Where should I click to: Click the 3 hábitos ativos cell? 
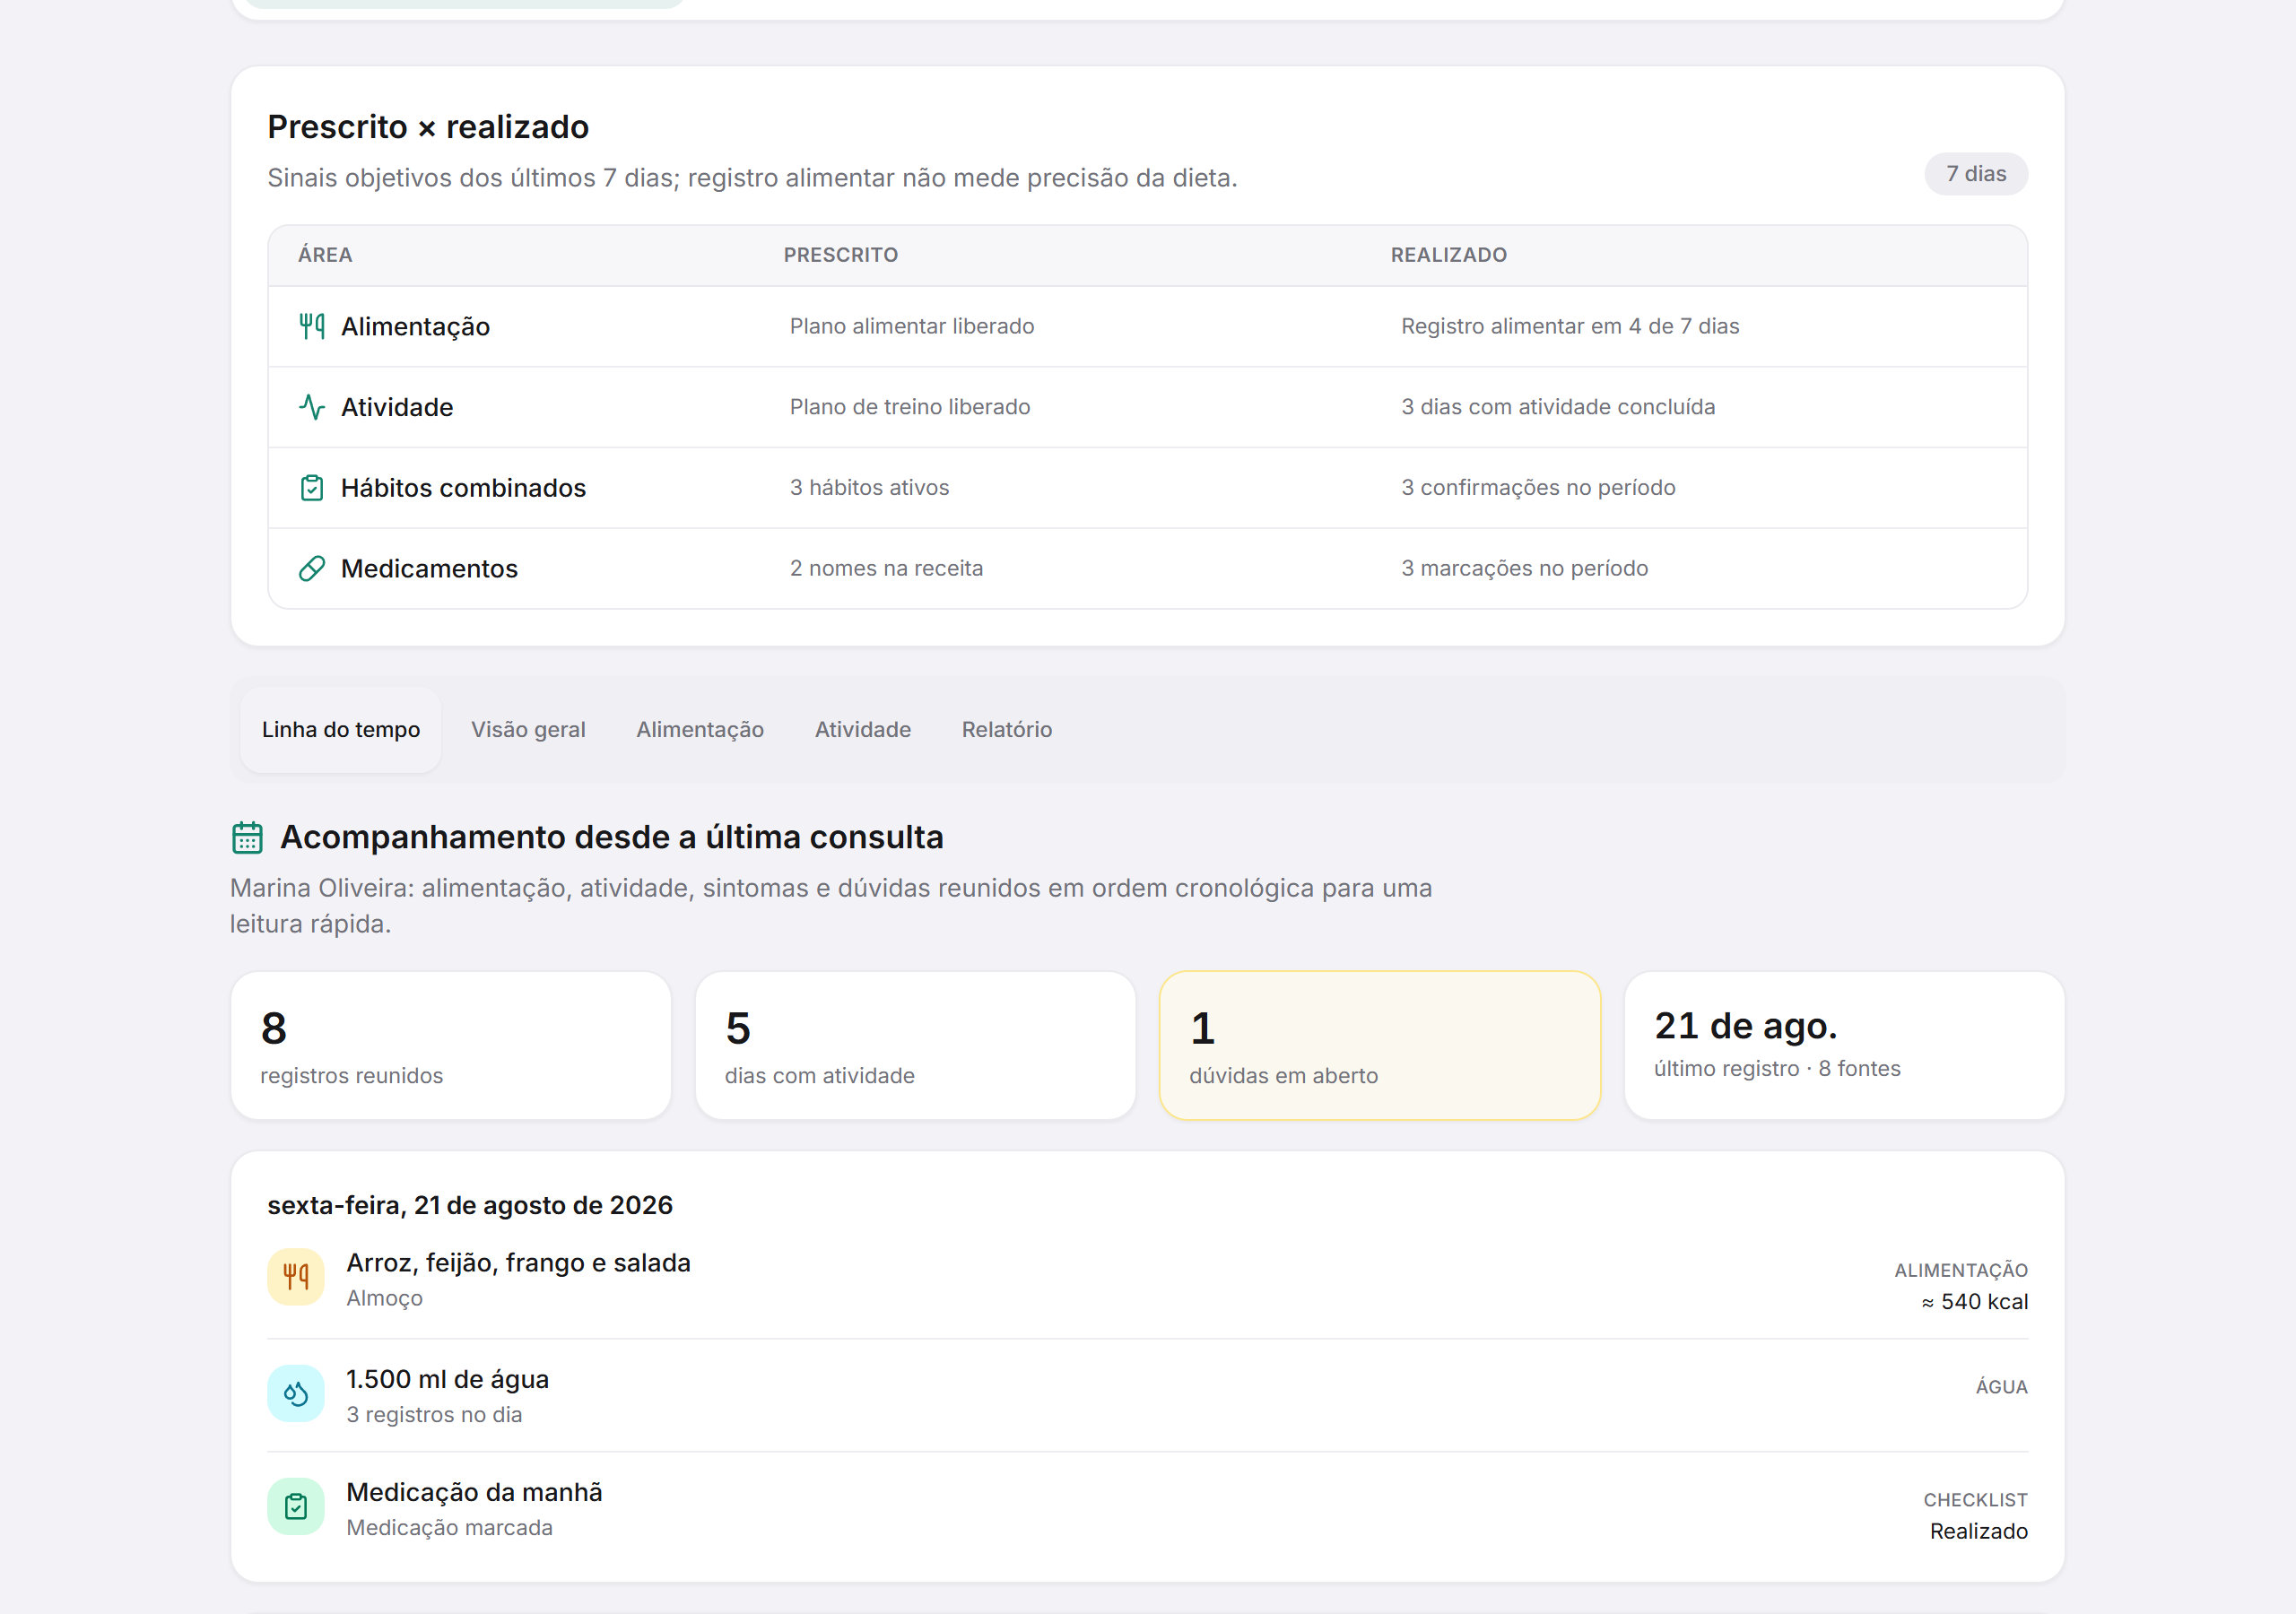click(x=870, y=488)
